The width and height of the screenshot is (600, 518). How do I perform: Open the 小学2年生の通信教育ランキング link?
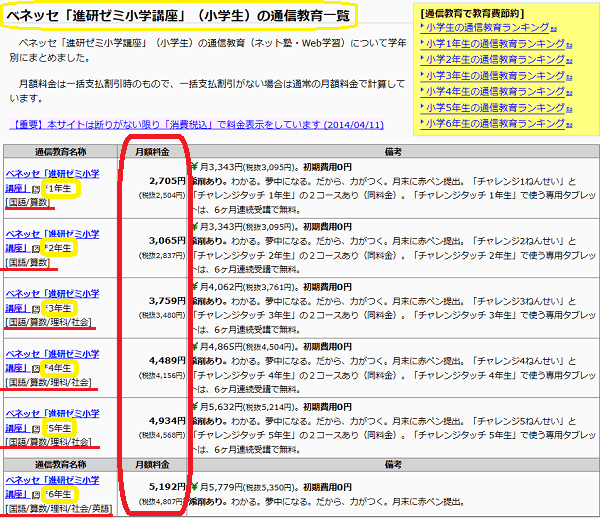point(496,60)
